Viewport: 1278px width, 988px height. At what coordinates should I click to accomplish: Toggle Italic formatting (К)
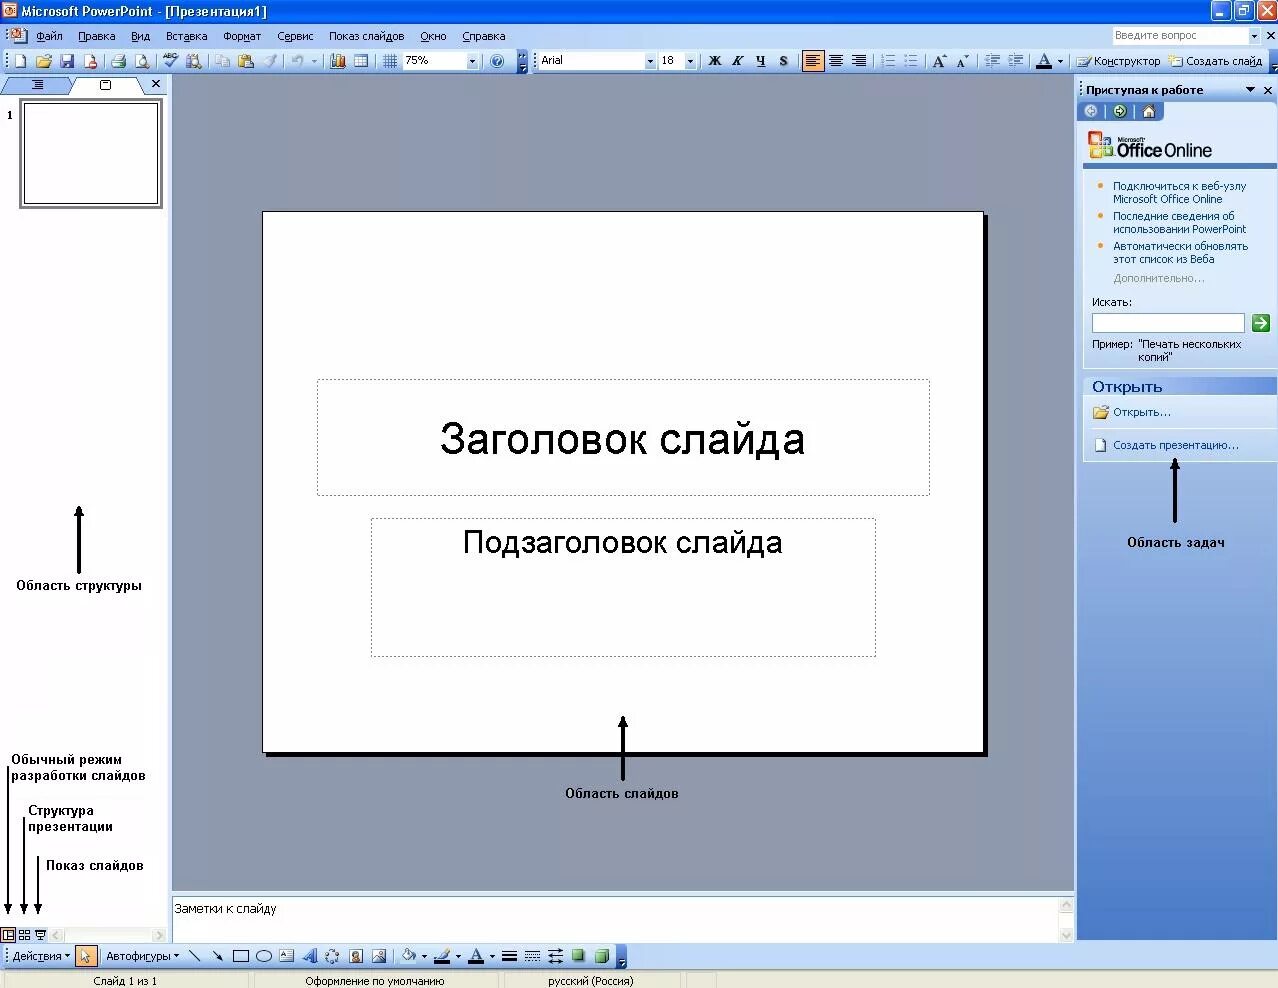738,61
